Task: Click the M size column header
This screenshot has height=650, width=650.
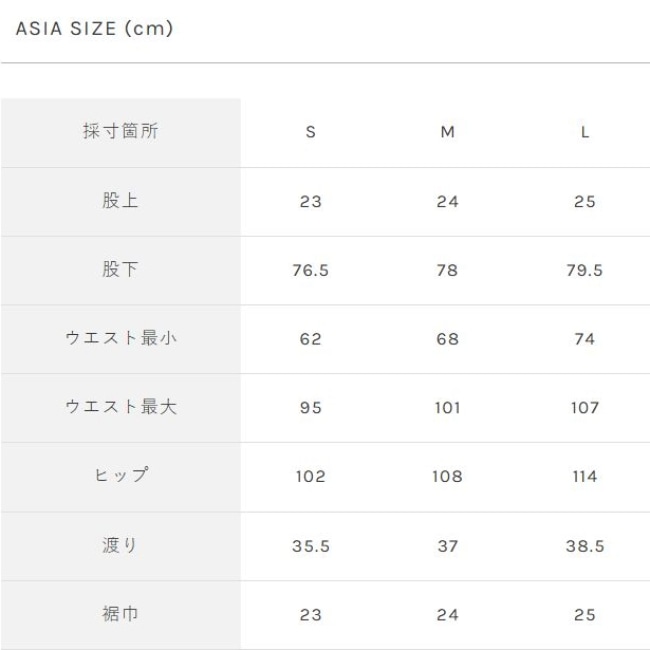Action: coord(448,132)
